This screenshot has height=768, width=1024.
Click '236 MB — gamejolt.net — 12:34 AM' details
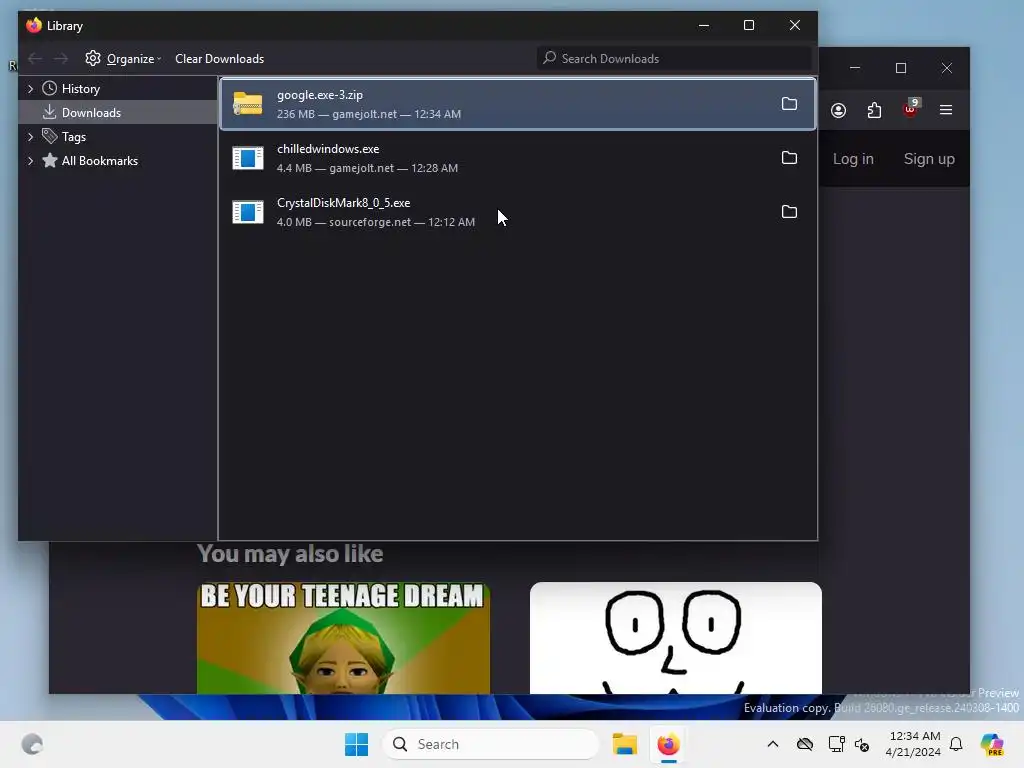pos(369,114)
